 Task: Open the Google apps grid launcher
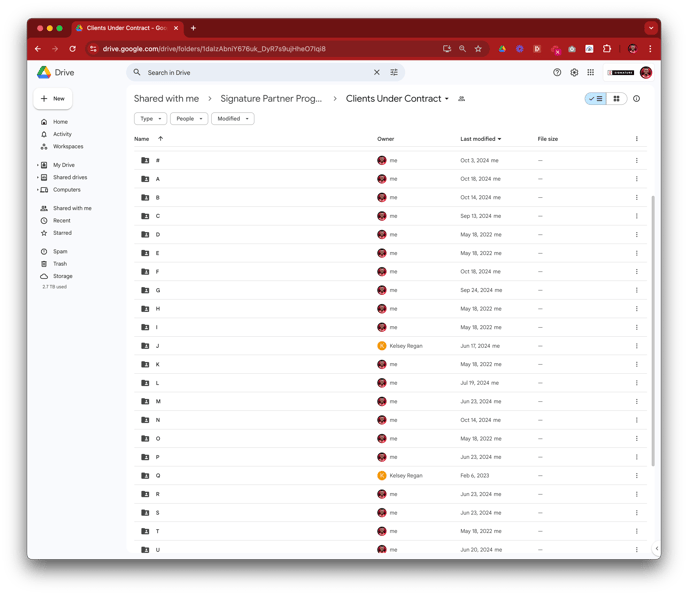click(x=591, y=73)
